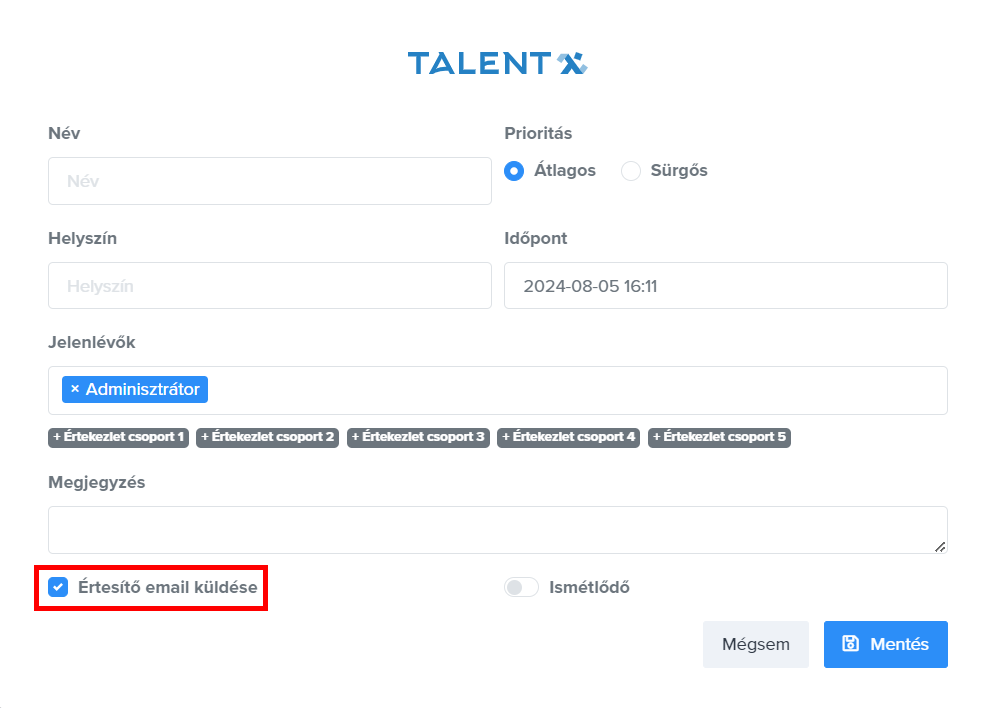Open the Időpont date time picker
993x708 pixels.
(725, 286)
